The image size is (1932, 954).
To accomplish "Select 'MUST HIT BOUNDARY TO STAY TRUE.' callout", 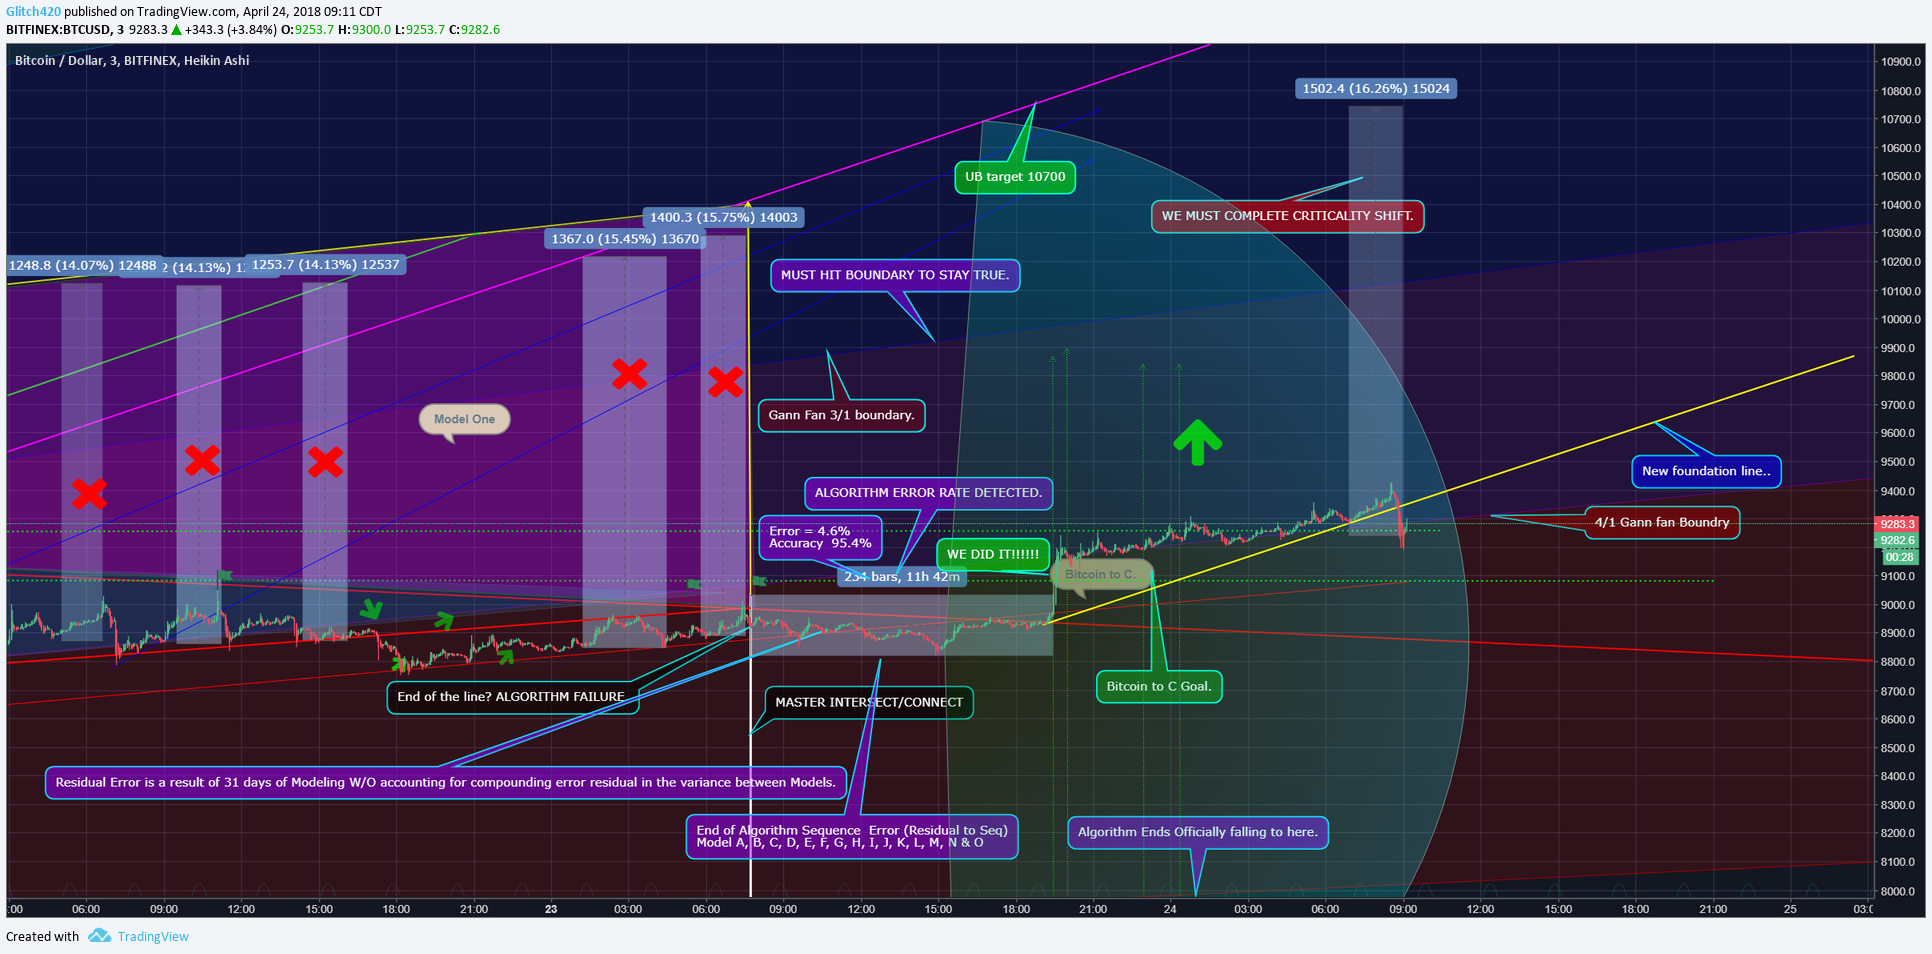I will click(x=895, y=275).
